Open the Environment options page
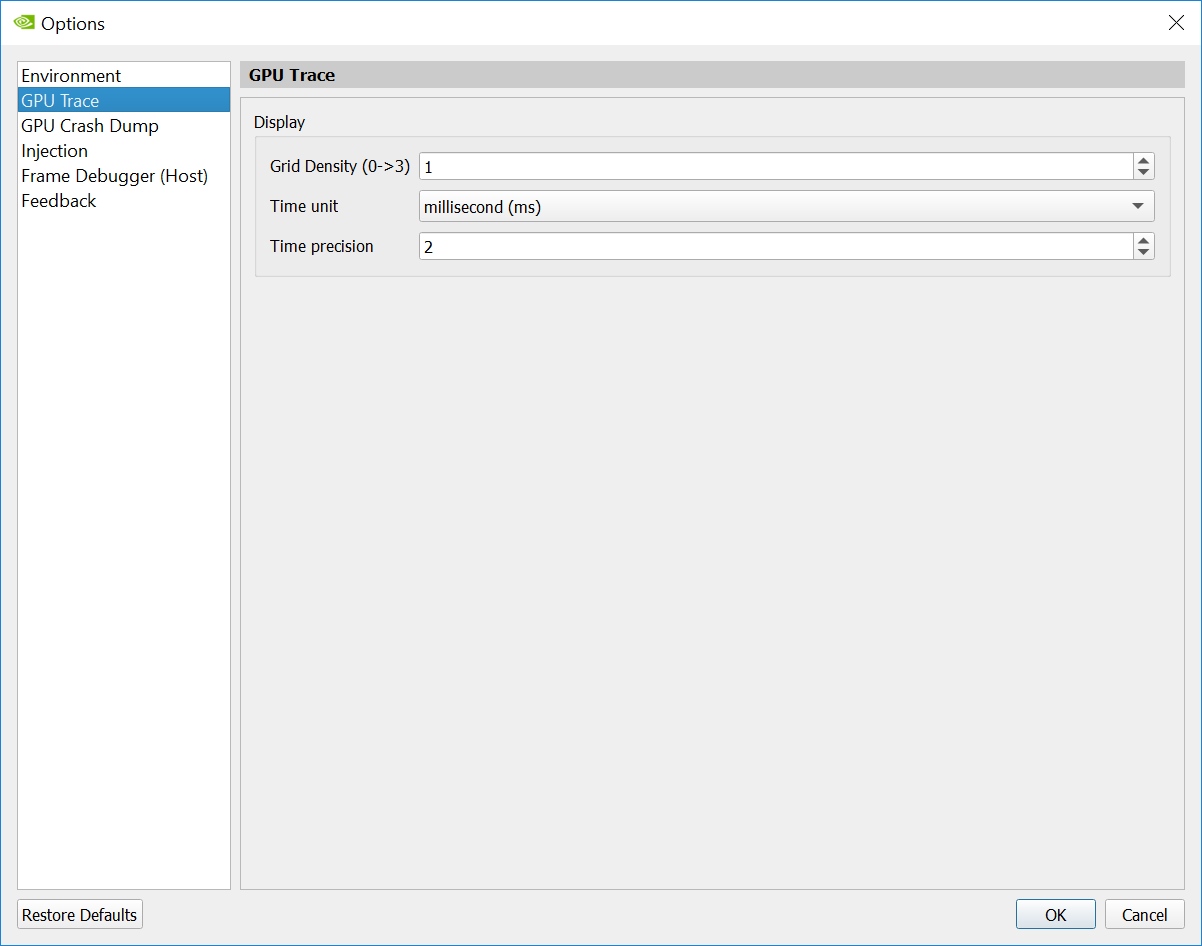This screenshot has height=946, width=1202. 71,76
